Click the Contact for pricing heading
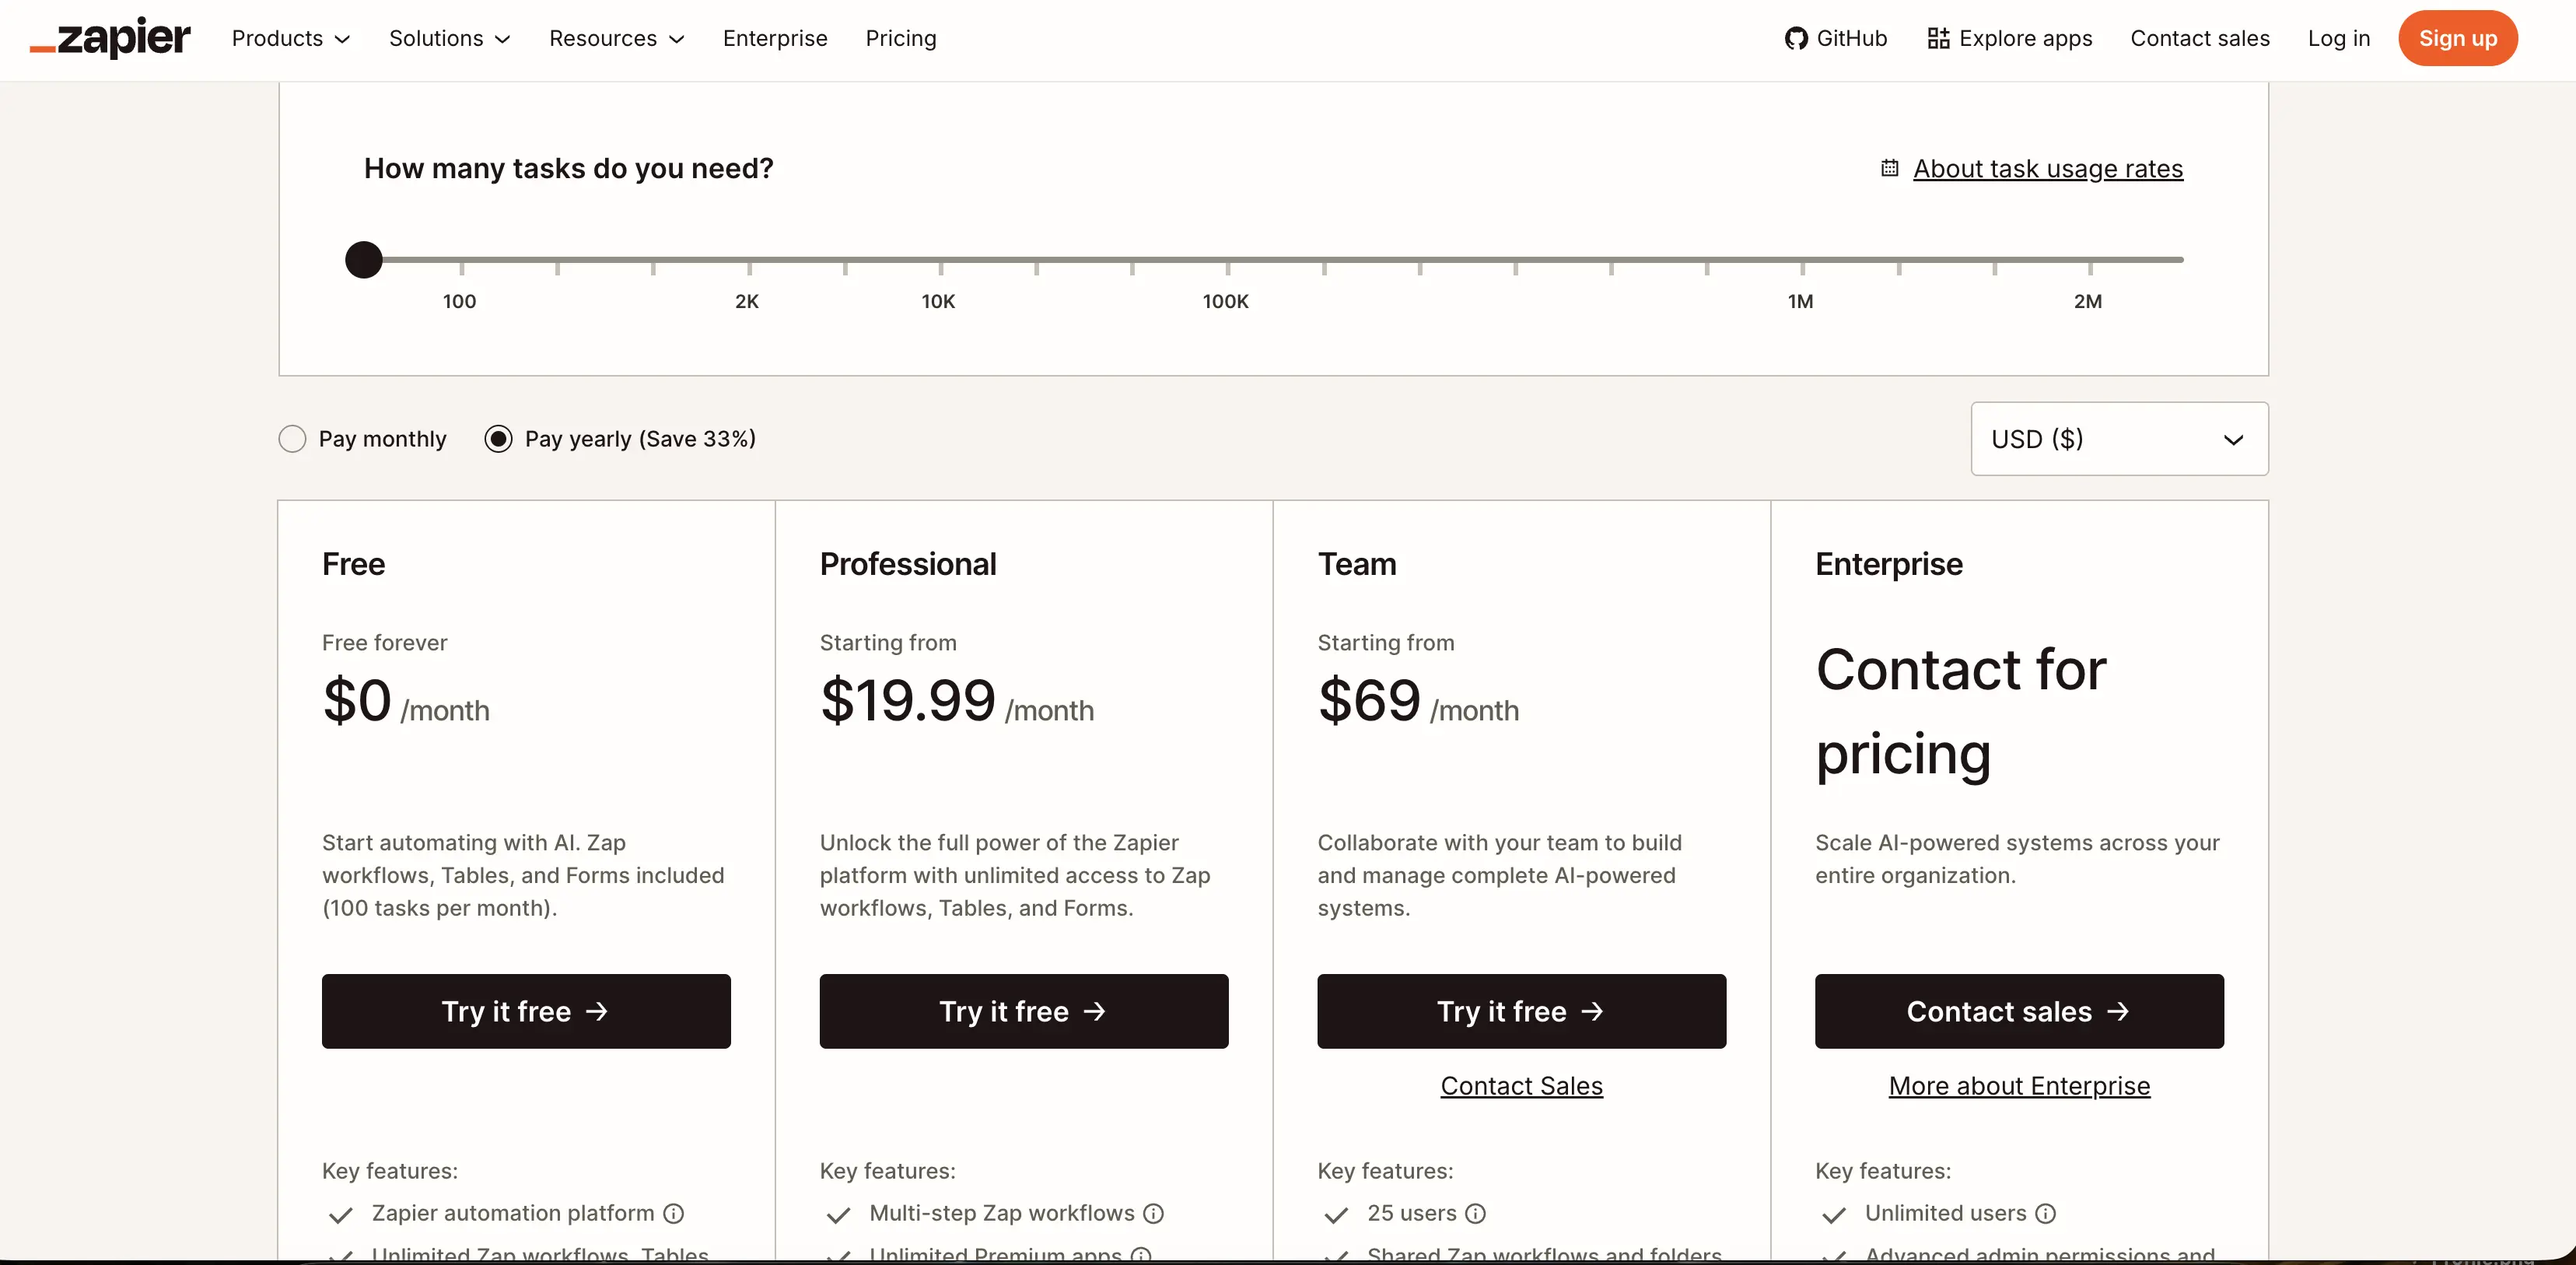2576x1265 pixels. coord(1961,711)
